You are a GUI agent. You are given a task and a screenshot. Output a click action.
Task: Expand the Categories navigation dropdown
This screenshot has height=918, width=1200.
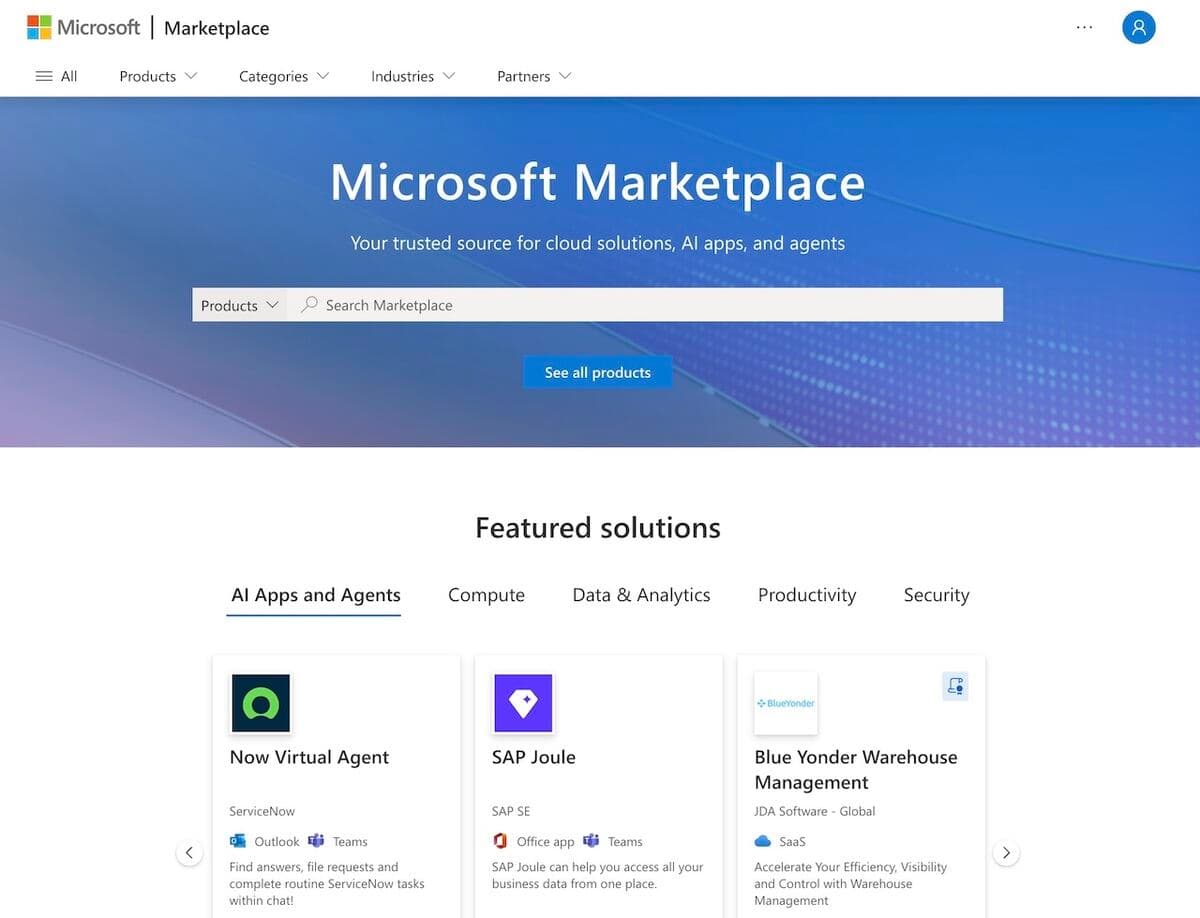pos(284,76)
